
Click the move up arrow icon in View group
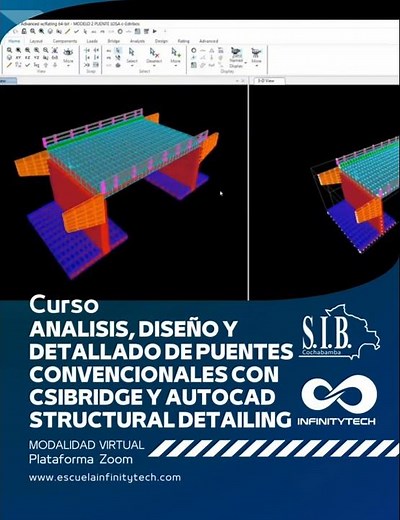pos(45,65)
